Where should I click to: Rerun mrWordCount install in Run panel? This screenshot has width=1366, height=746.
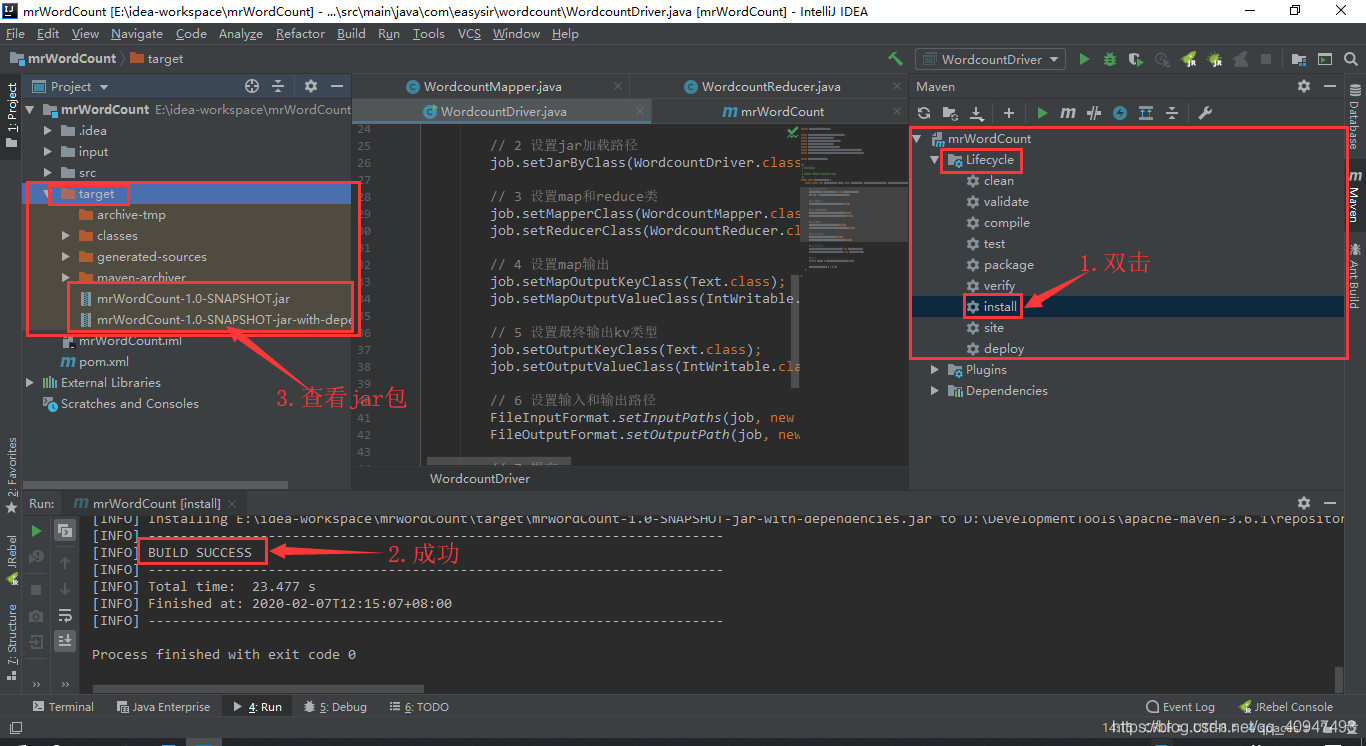(37, 531)
